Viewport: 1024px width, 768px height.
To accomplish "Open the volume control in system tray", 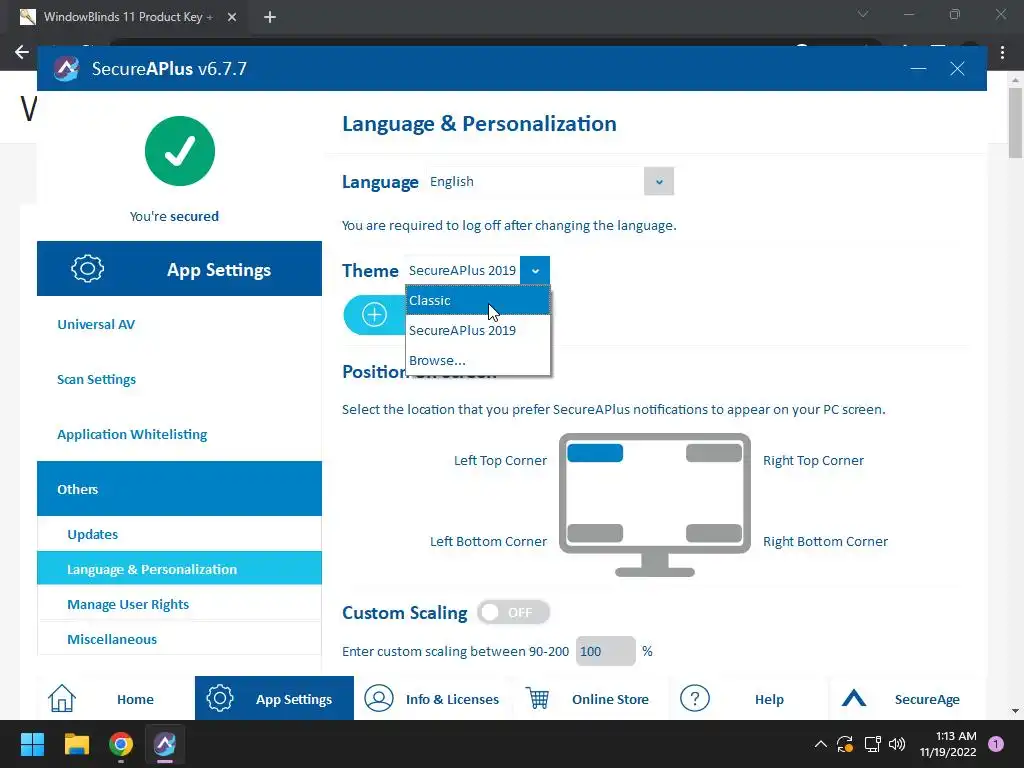I will coord(897,744).
